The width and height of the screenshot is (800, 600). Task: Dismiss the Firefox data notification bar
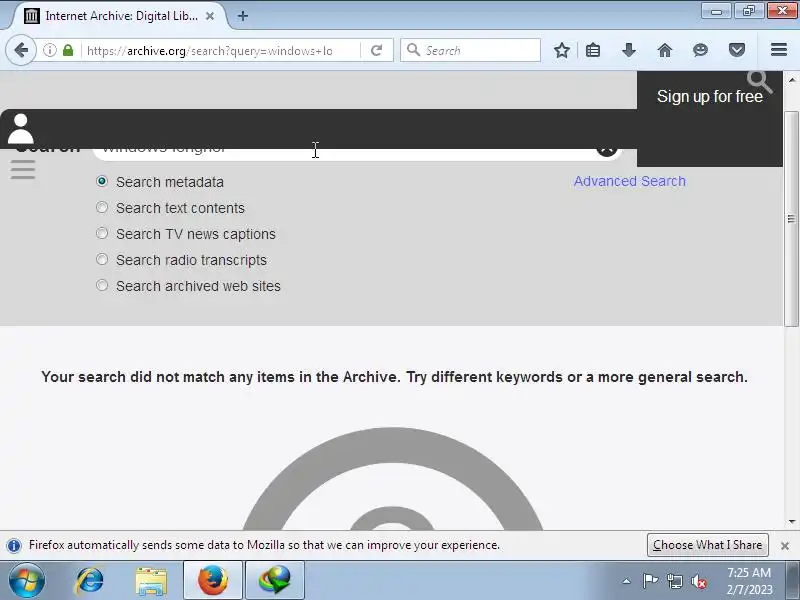pyautogui.click(x=785, y=545)
